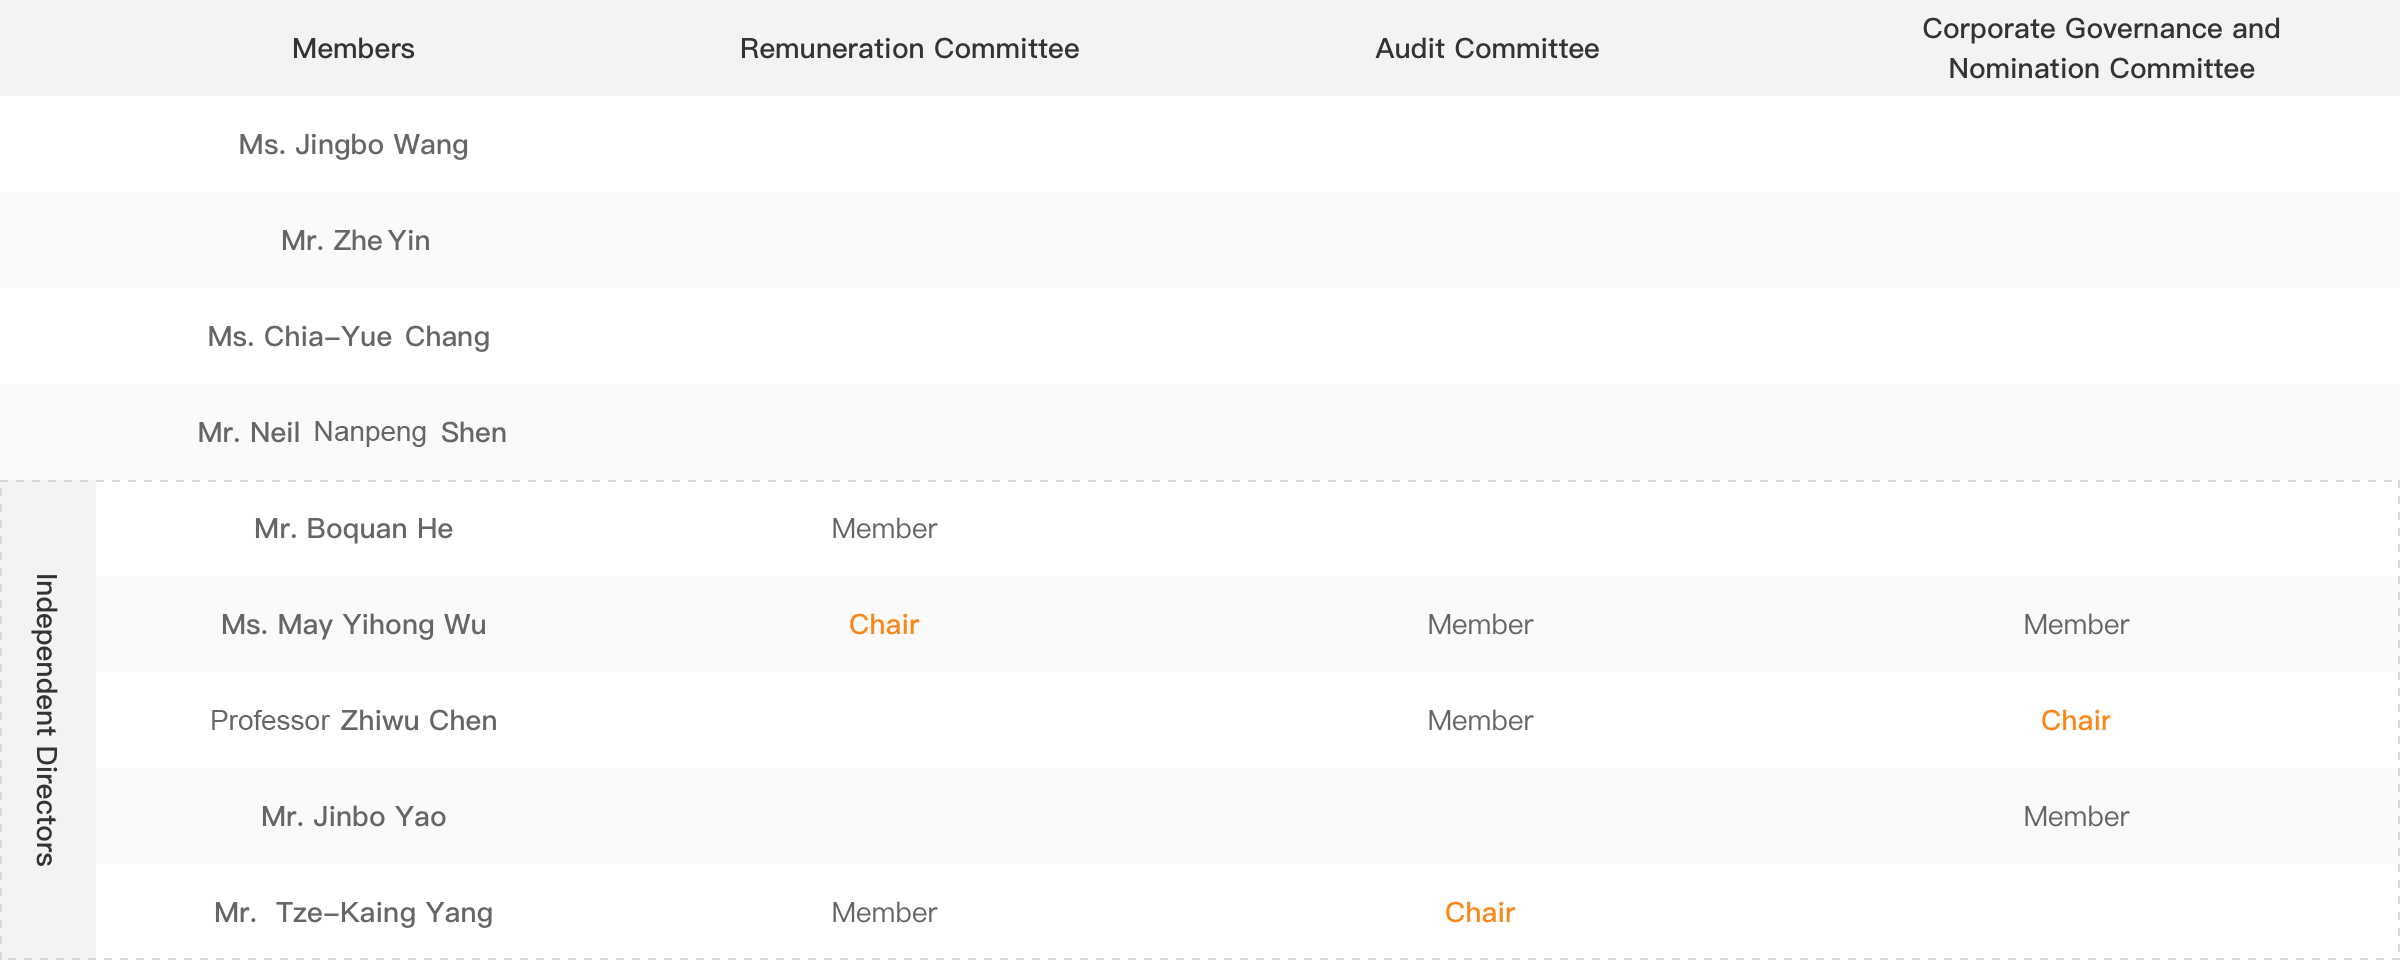Click Professor Zhiwu Chen's name

pyautogui.click(x=353, y=720)
